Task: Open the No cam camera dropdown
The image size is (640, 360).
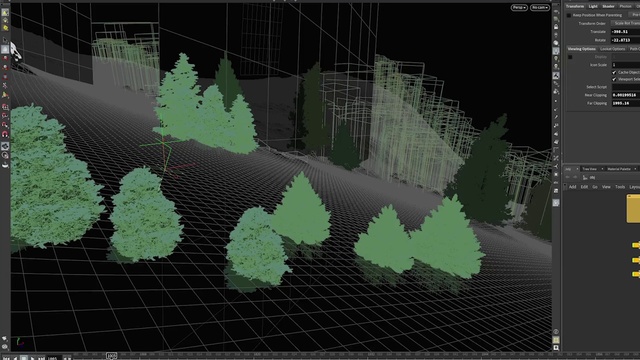Action: click(x=540, y=7)
